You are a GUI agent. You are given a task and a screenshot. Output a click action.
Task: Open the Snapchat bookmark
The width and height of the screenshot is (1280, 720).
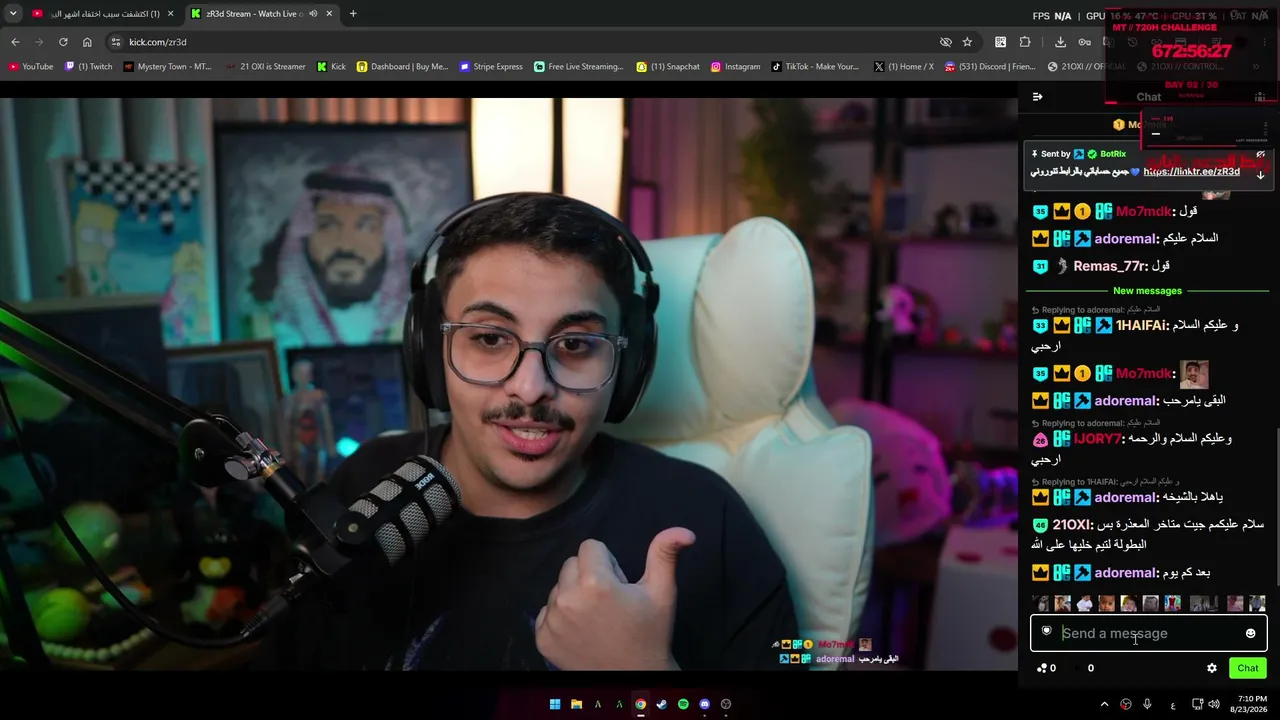[x=668, y=67]
